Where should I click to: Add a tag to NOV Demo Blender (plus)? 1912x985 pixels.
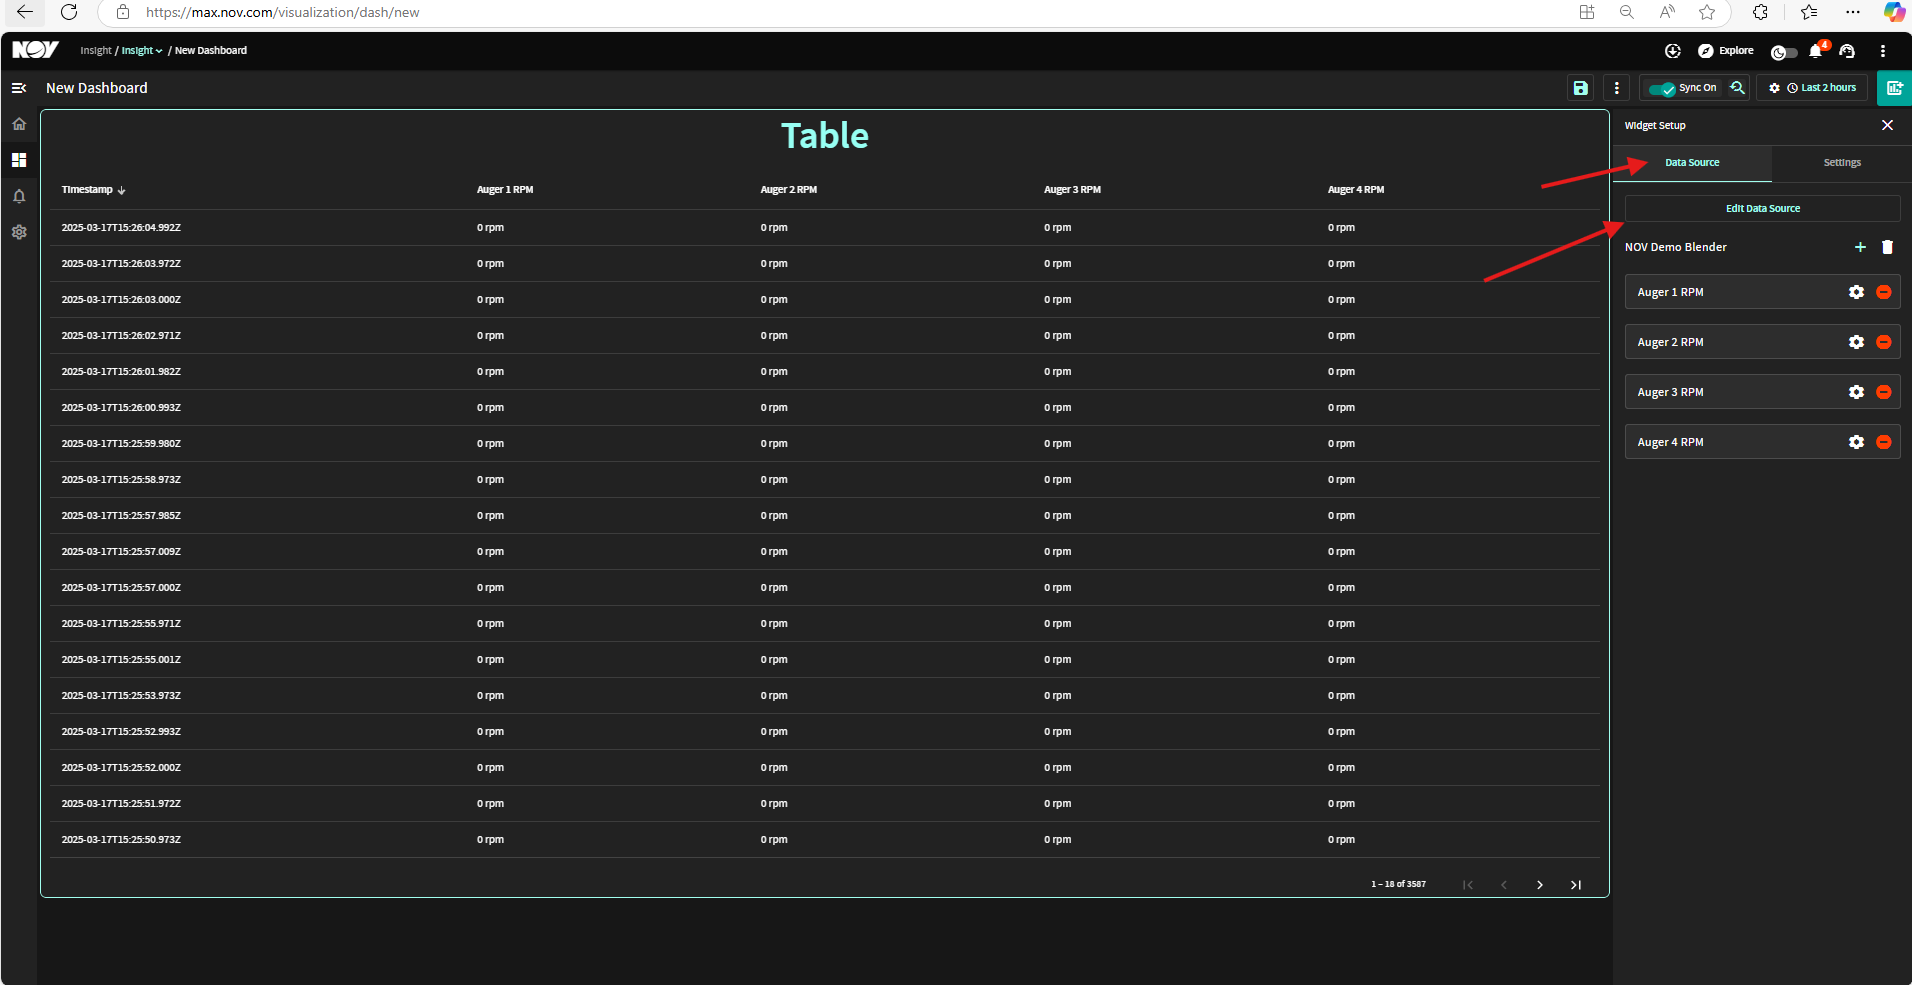click(1860, 247)
